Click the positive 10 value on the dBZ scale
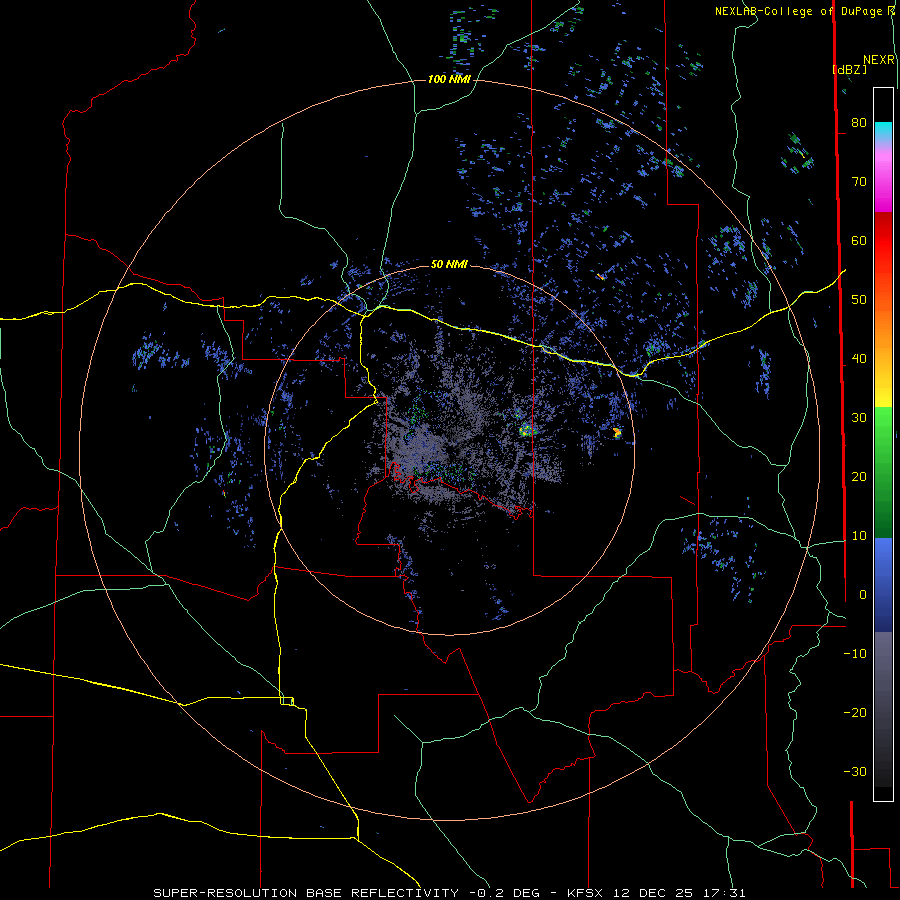This screenshot has height=900, width=900. 859,536
